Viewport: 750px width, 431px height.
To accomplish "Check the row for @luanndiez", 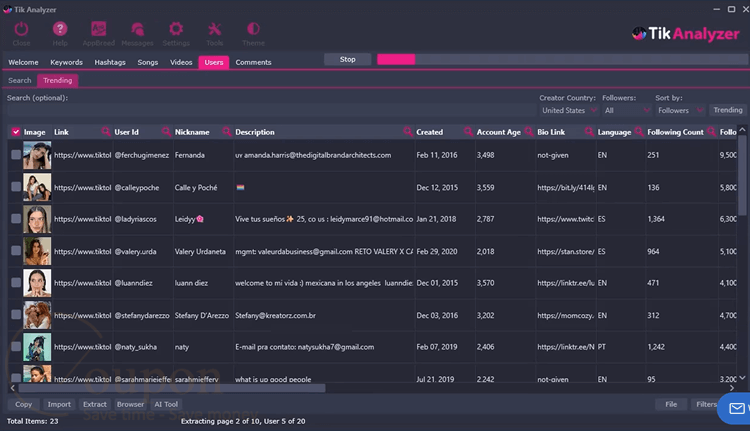I will pyautogui.click(x=16, y=282).
